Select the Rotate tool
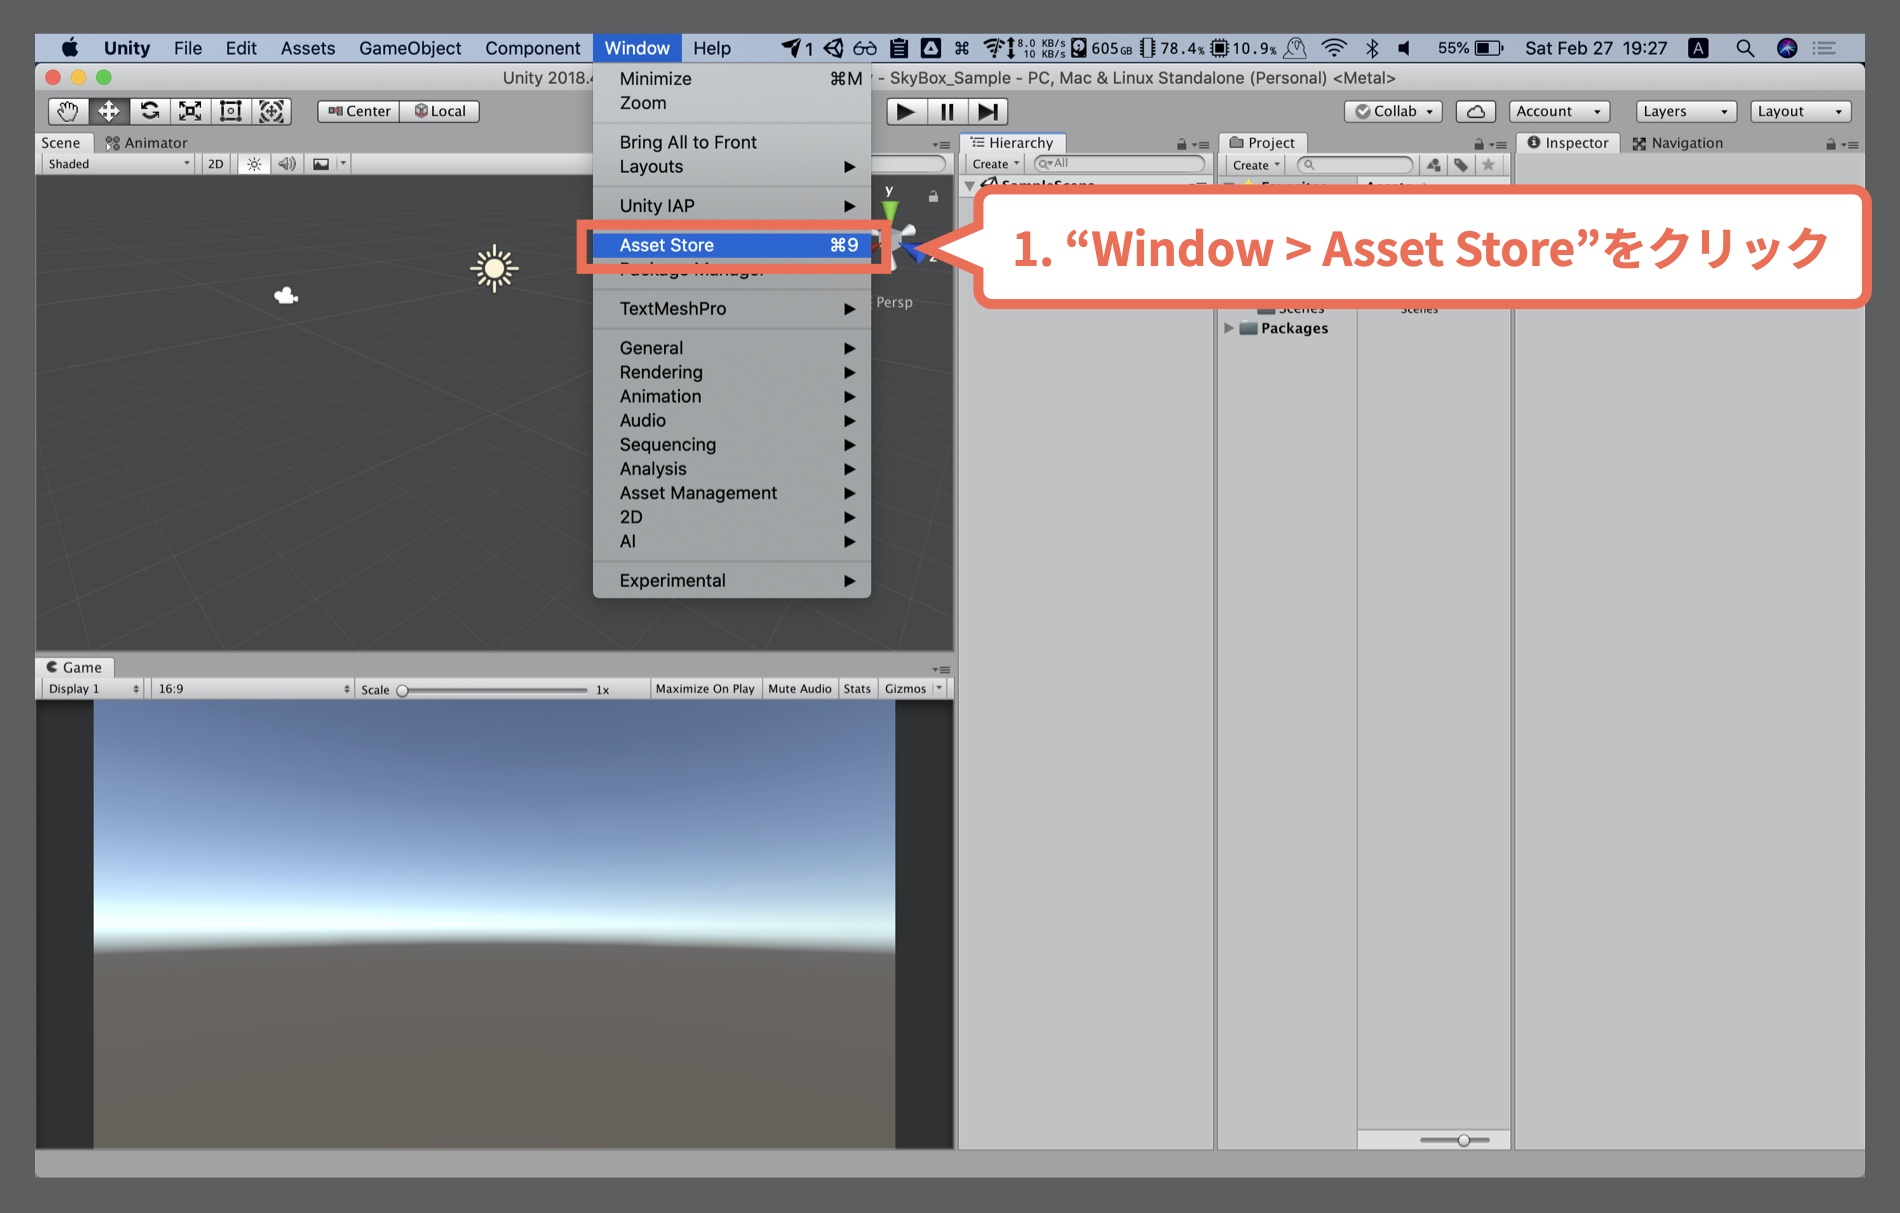 (150, 111)
